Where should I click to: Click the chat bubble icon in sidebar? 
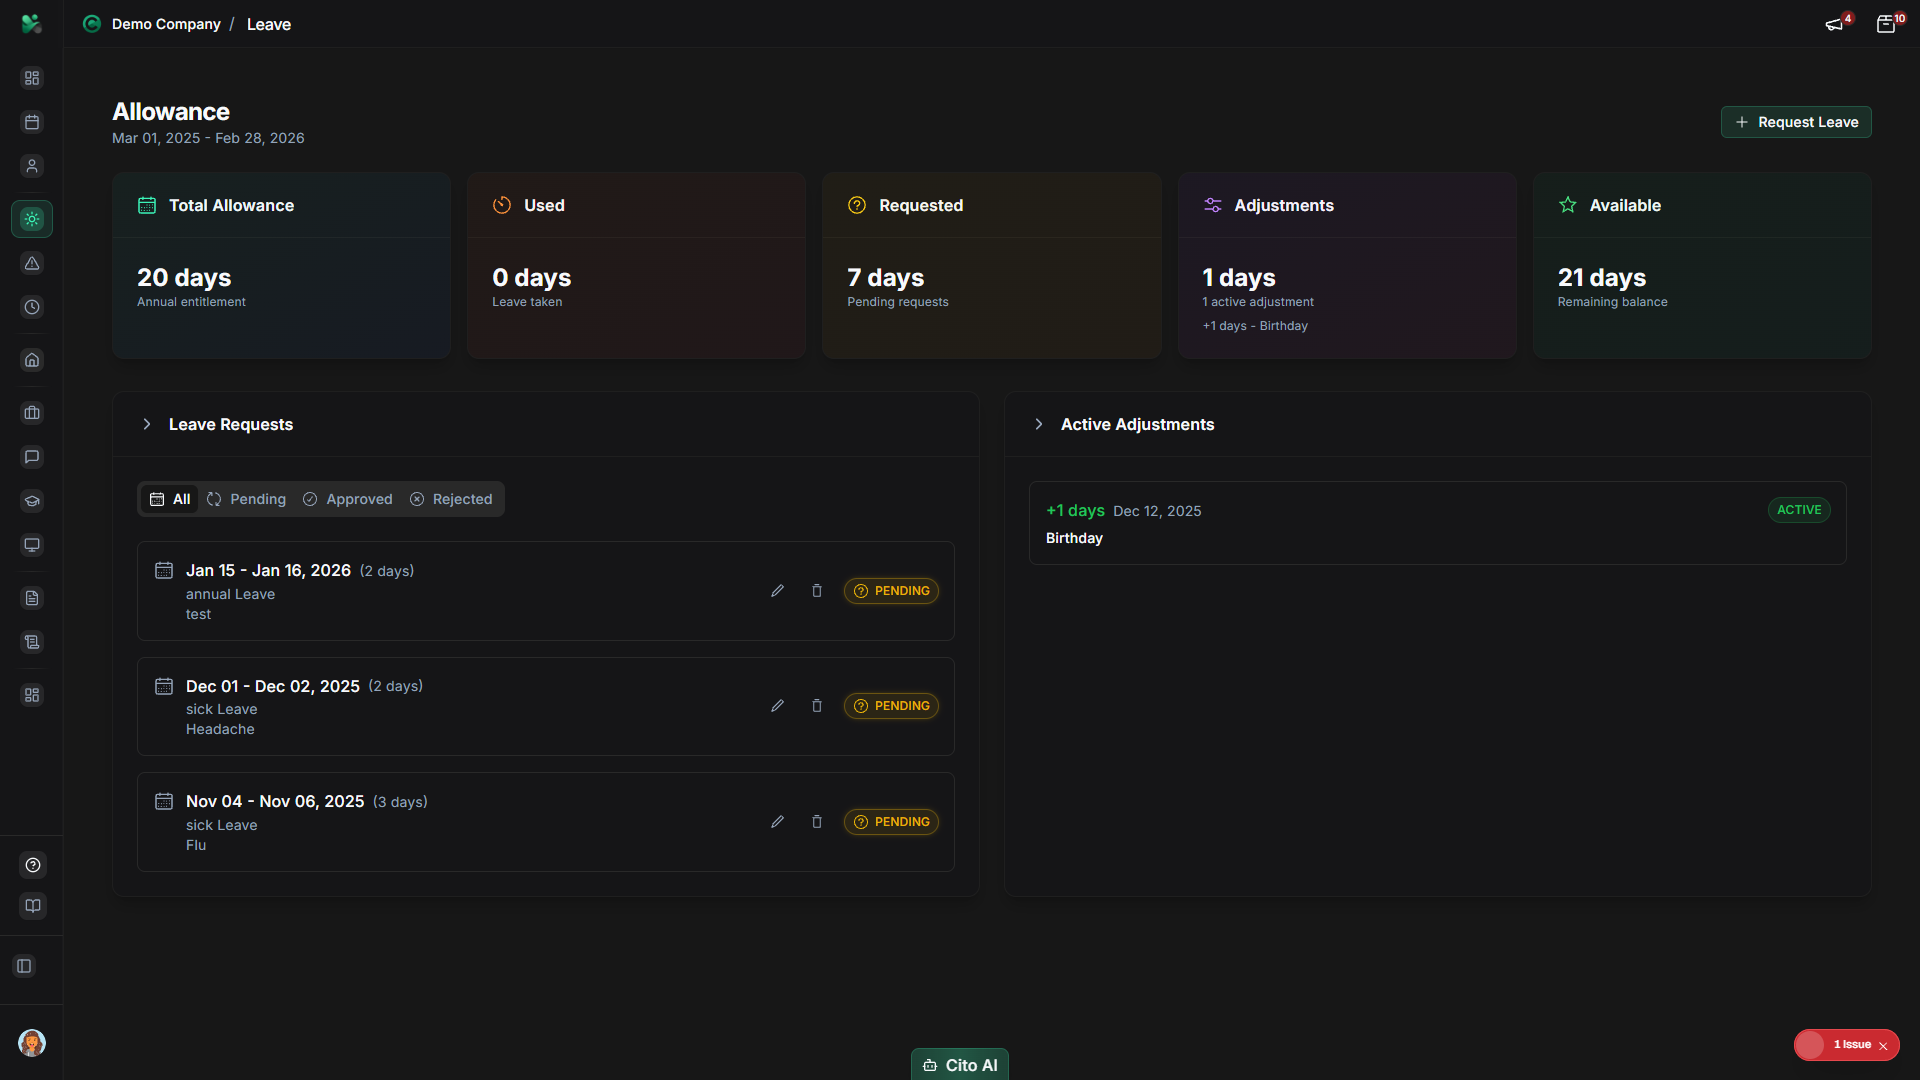[x=32, y=457]
